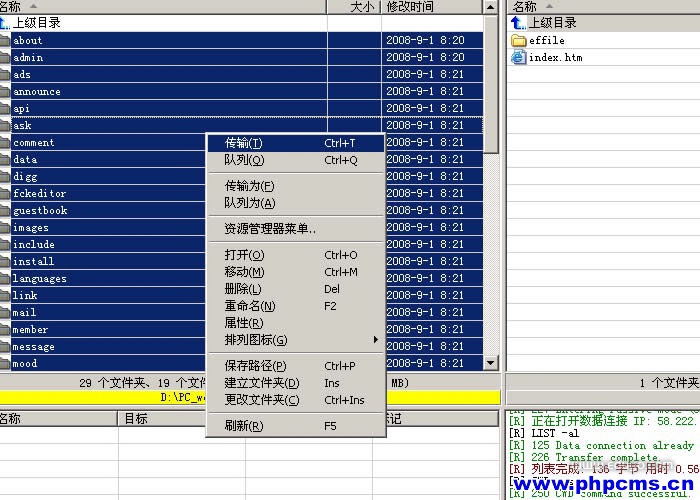This screenshot has height=500, width=700.
Task: Select the index.htm file icon
Action: [x=518, y=57]
